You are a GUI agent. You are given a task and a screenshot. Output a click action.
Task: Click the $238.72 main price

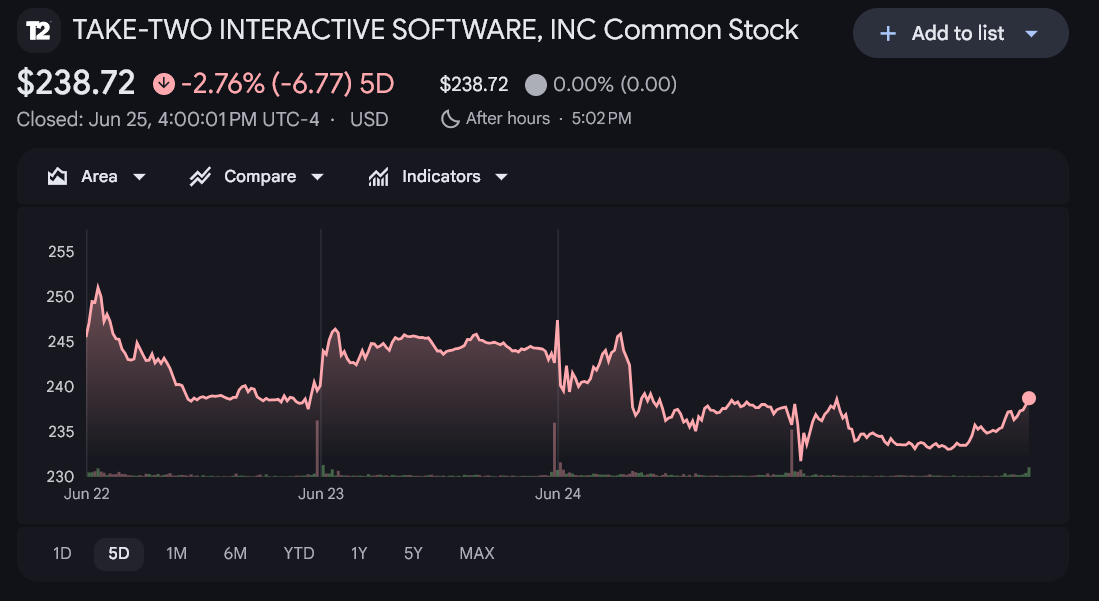point(76,83)
